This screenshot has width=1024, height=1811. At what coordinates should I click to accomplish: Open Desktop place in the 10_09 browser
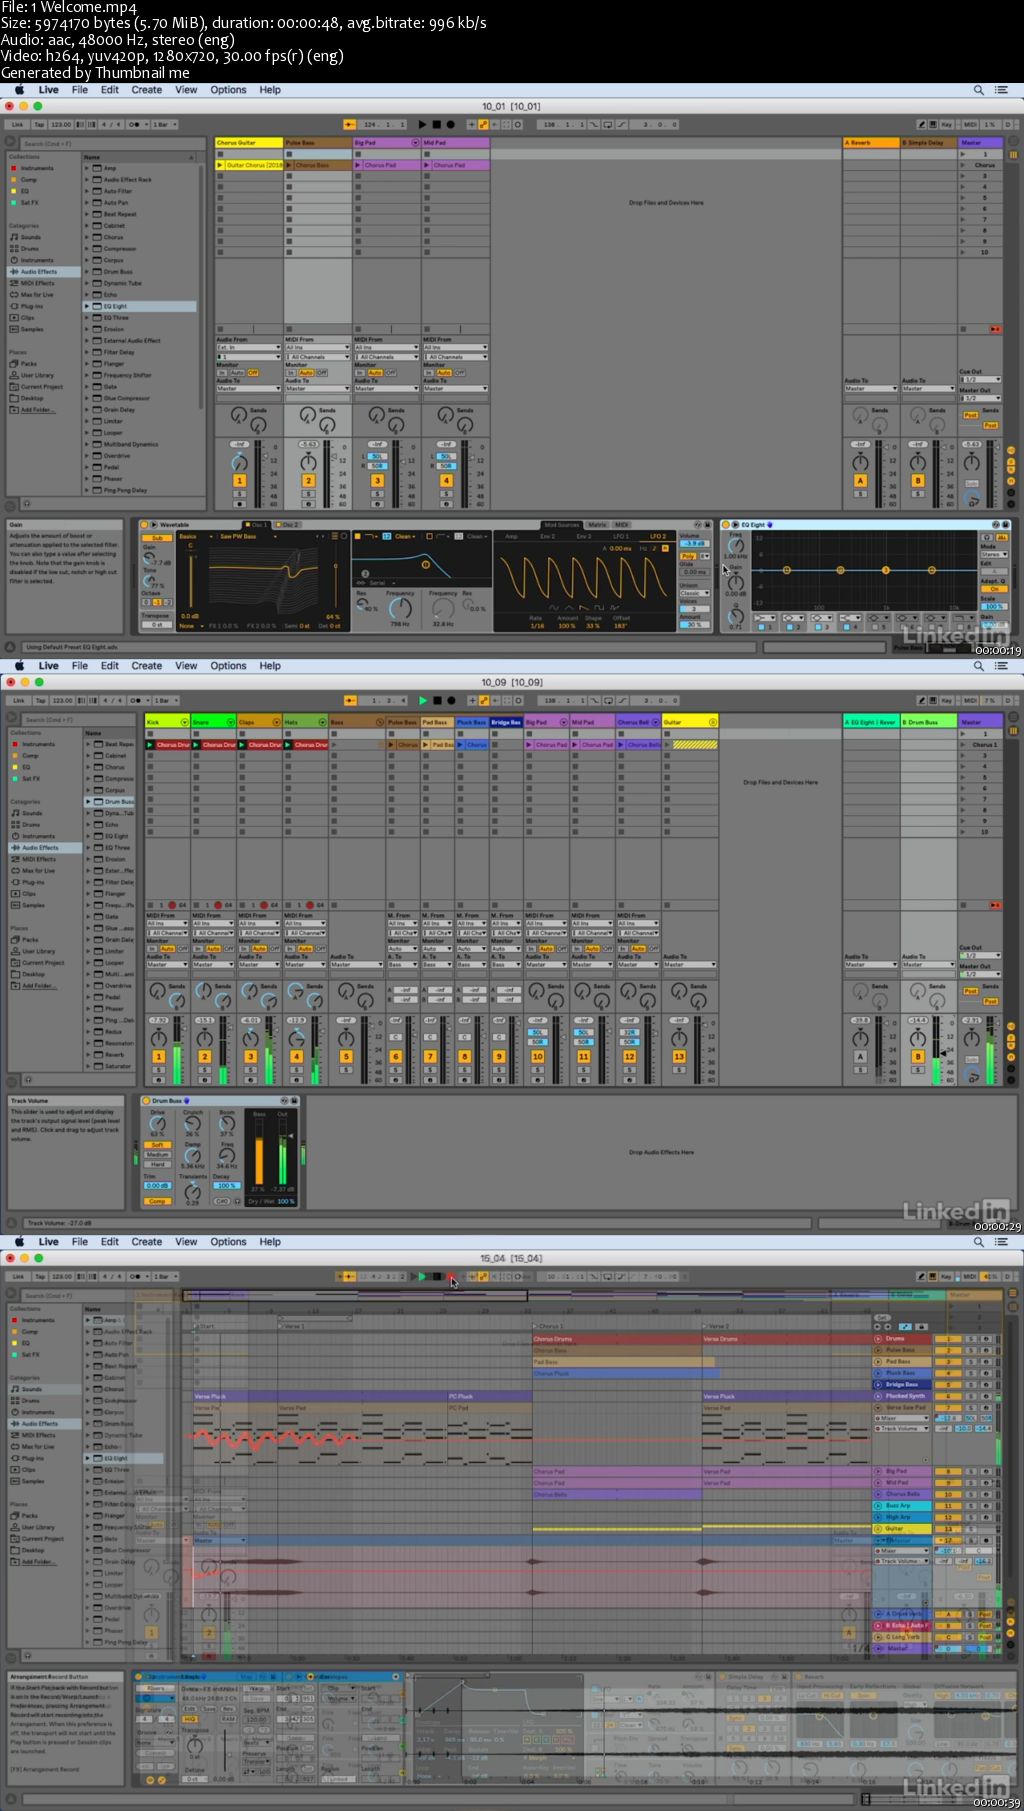[33, 974]
